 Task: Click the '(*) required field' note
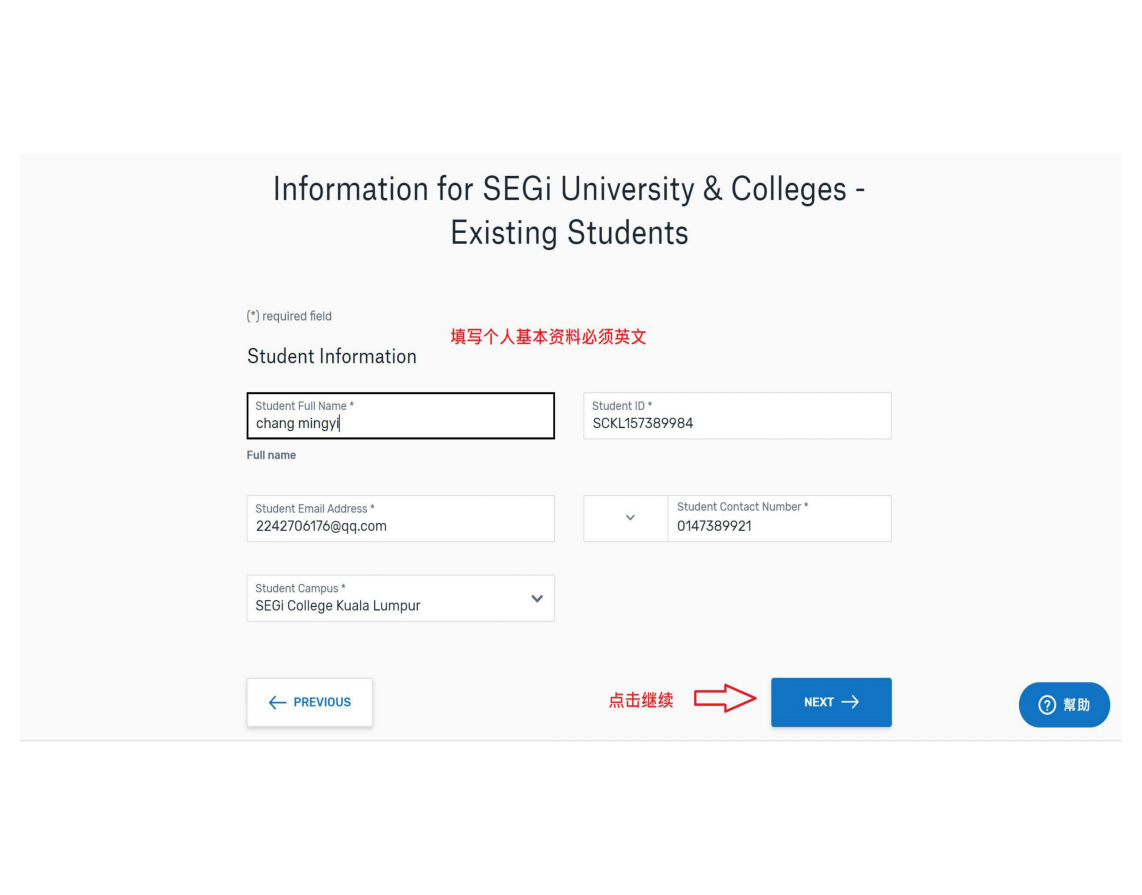pyautogui.click(x=289, y=316)
